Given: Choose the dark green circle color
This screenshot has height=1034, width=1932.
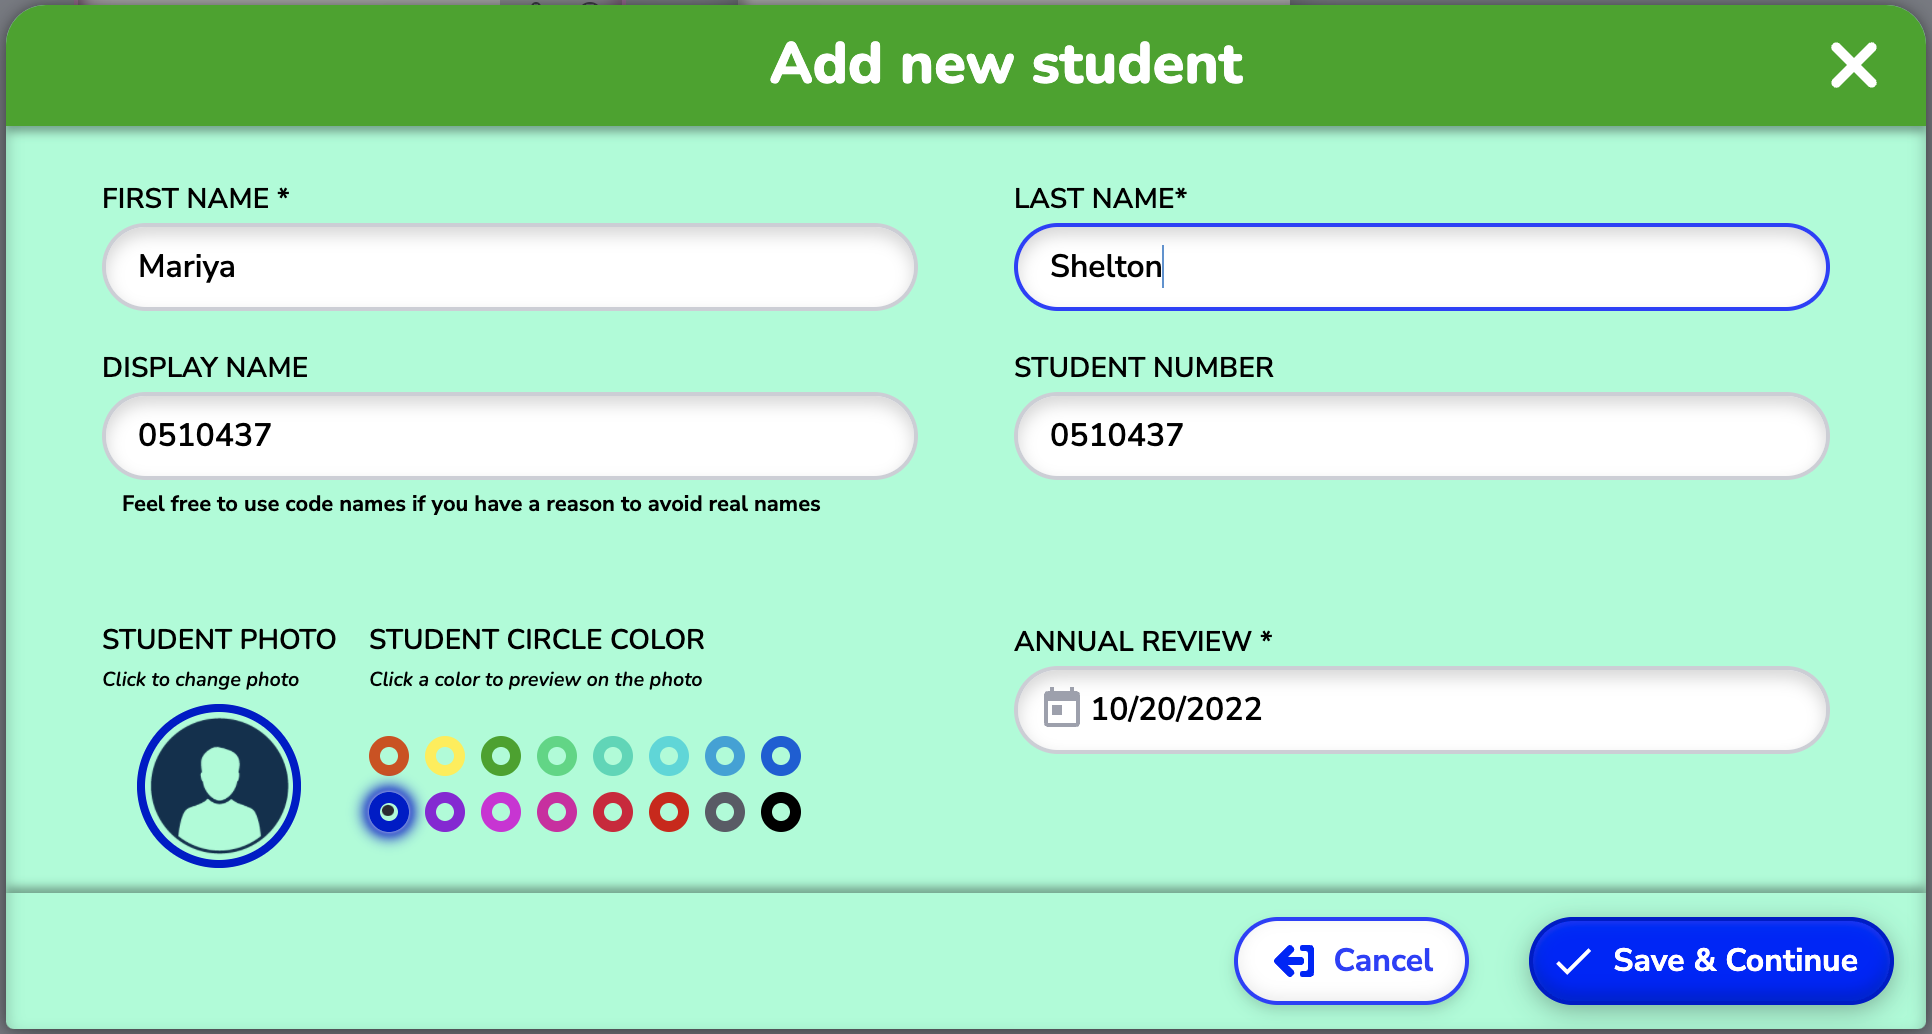Looking at the screenshot, I should (x=501, y=756).
